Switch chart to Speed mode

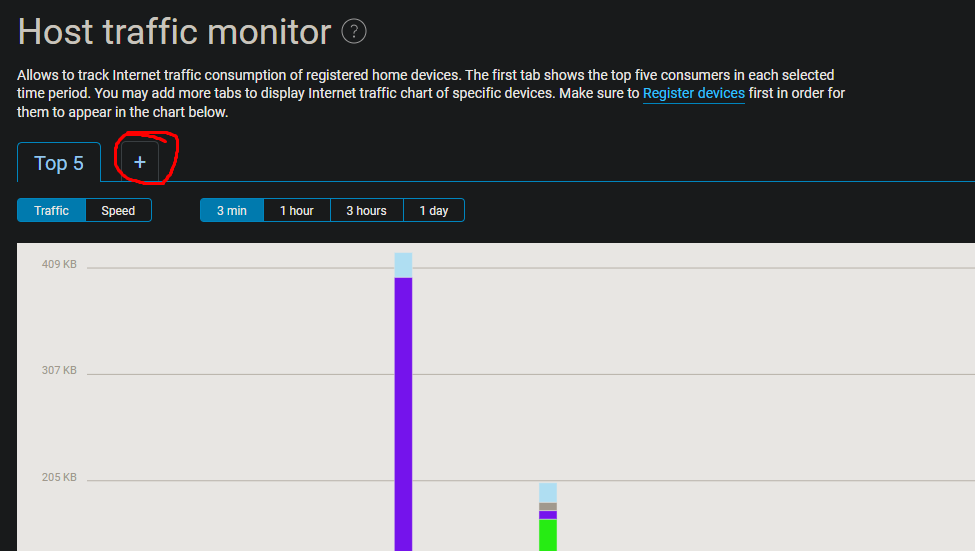tap(118, 210)
